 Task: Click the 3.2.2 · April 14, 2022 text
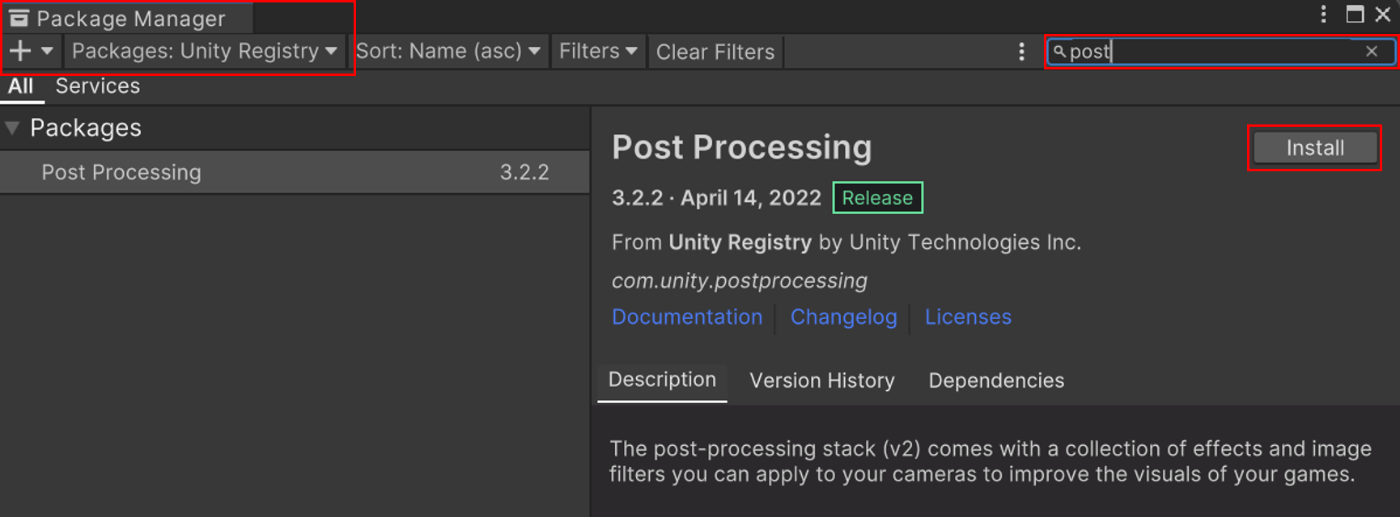tap(716, 198)
